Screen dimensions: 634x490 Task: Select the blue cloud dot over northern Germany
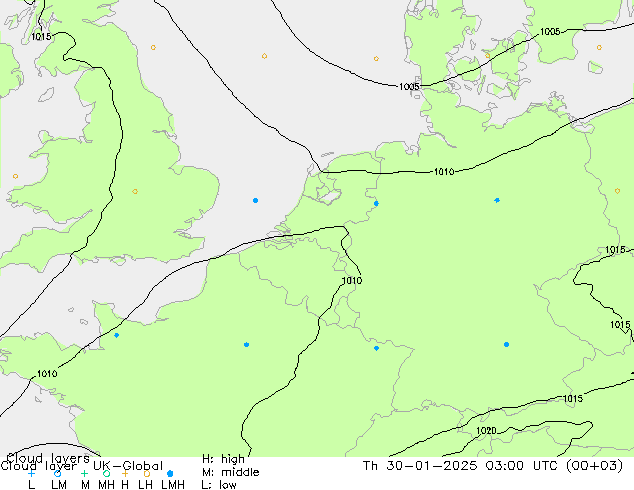point(497,200)
